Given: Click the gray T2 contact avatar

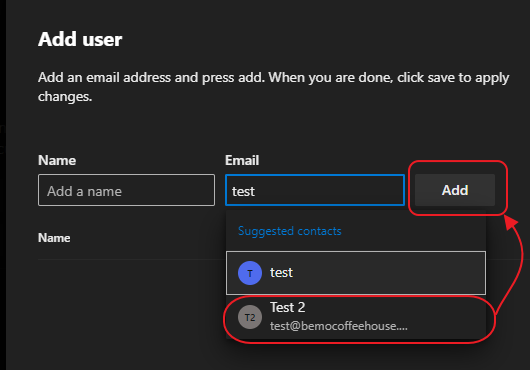Looking at the screenshot, I should pyautogui.click(x=250, y=317).
